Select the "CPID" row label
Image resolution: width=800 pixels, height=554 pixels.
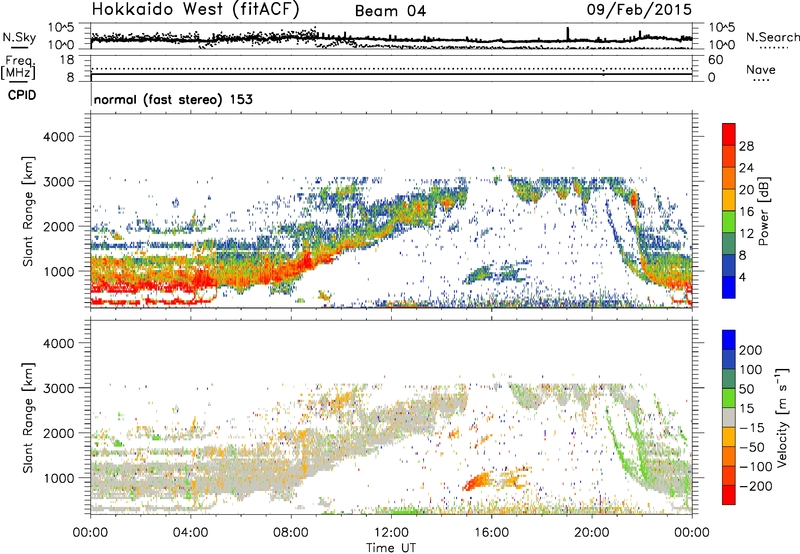22,95
